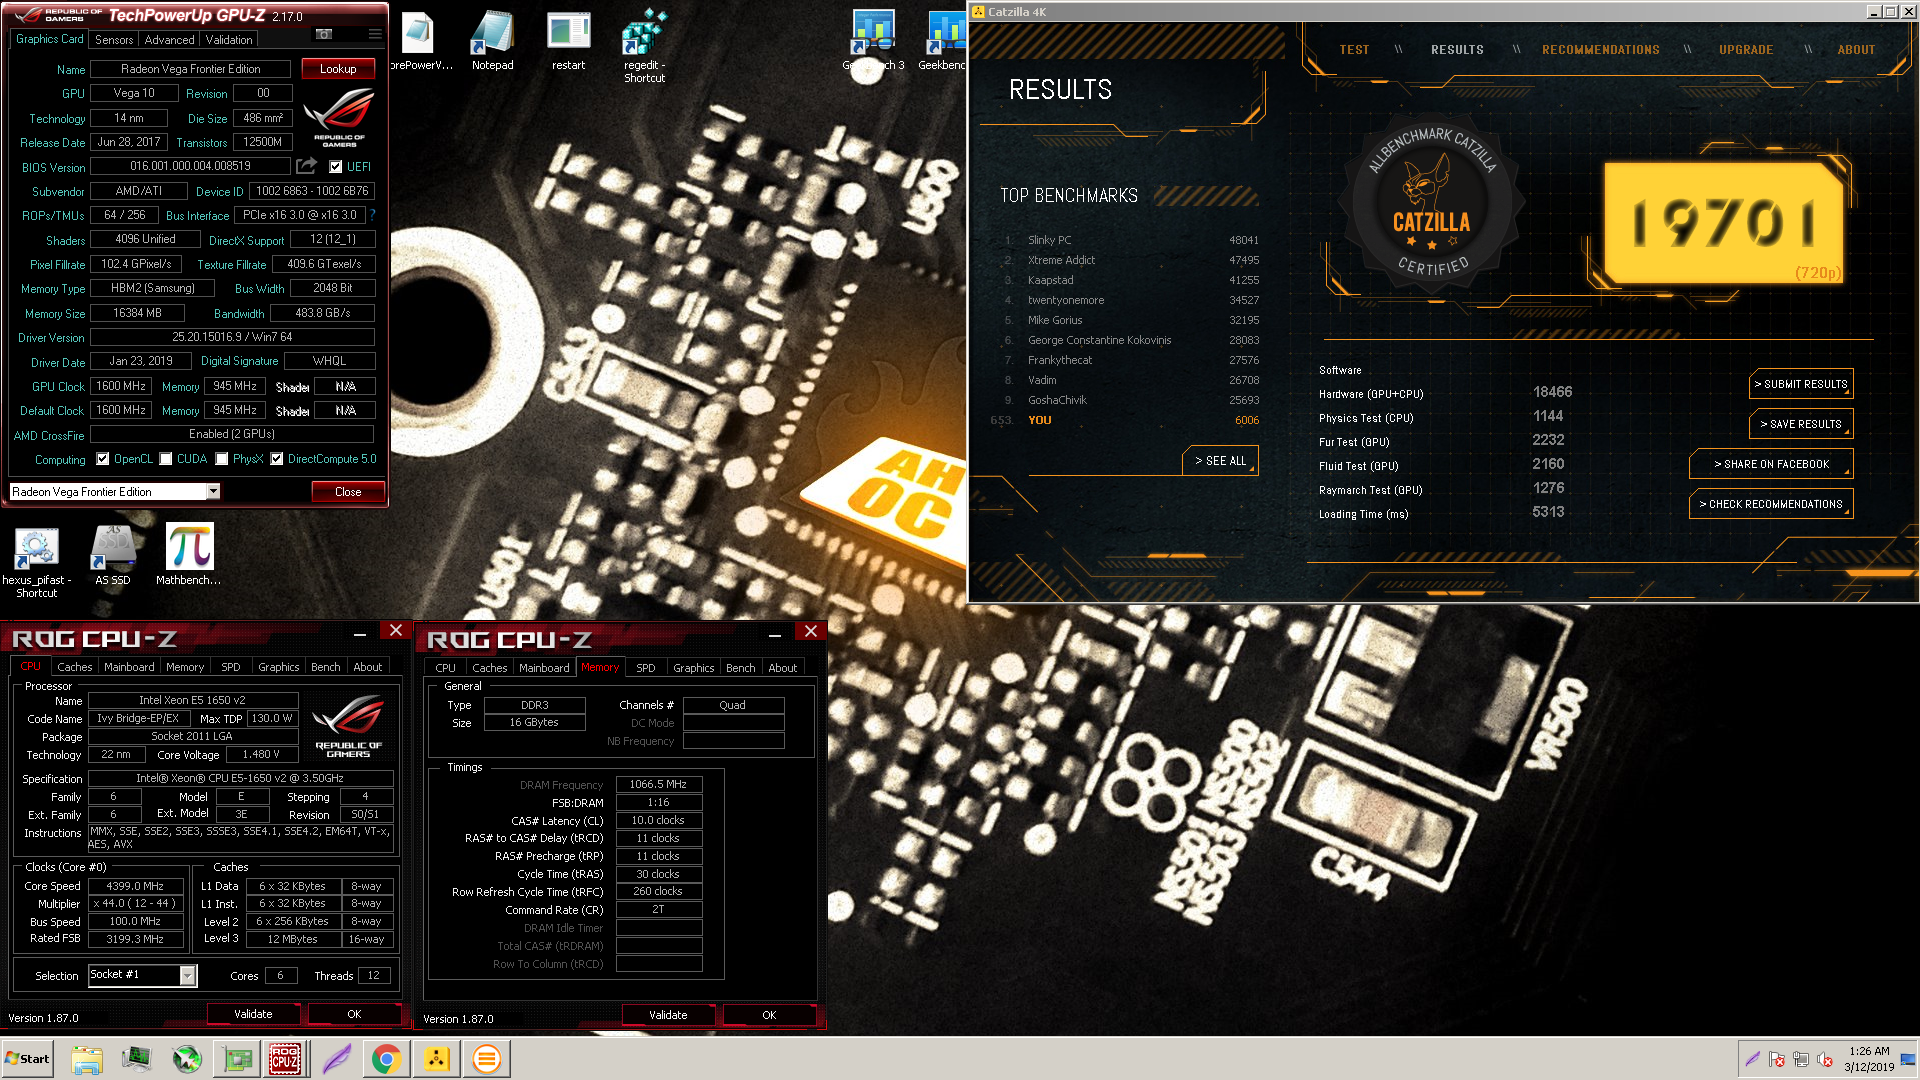Image resolution: width=1920 pixels, height=1080 pixels.
Task: Open the Notepad desktop shortcut
Action: click(x=492, y=42)
